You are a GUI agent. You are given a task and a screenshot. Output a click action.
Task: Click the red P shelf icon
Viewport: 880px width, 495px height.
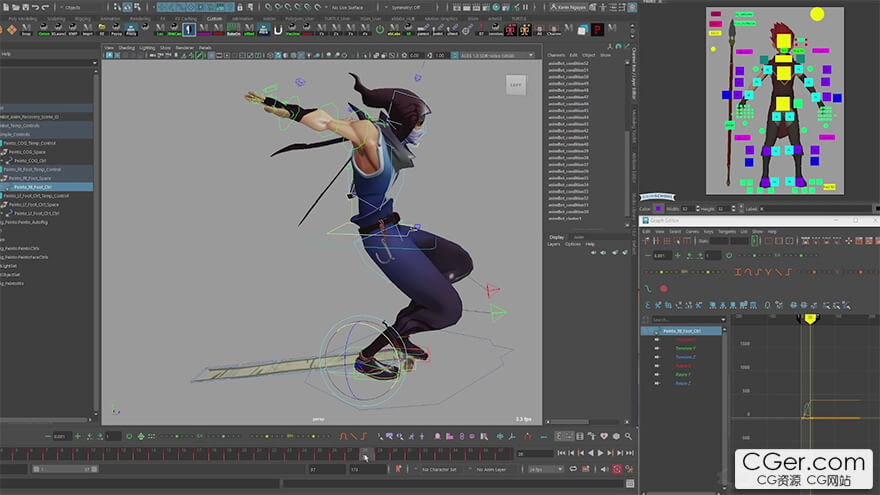click(x=597, y=29)
